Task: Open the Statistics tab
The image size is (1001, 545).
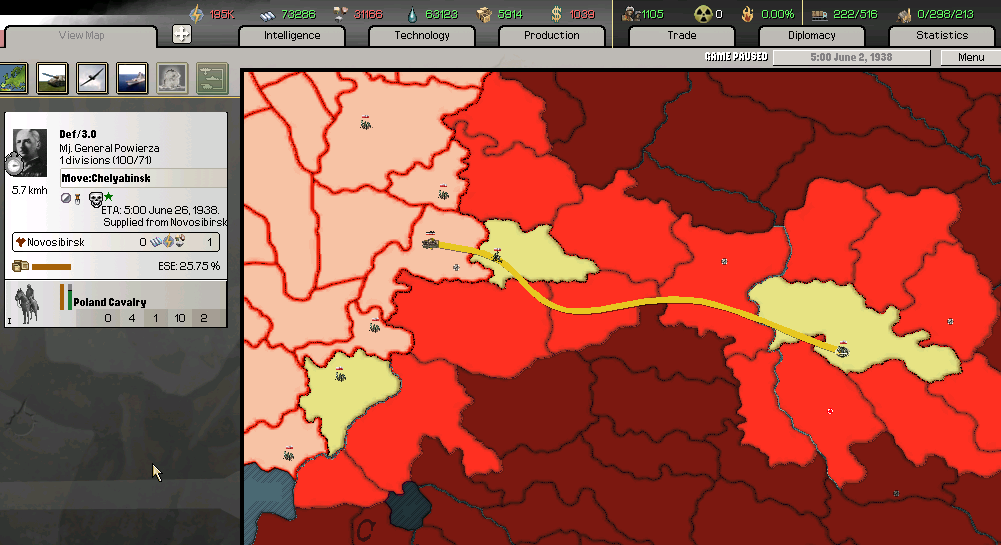Action: coord(942,36)
